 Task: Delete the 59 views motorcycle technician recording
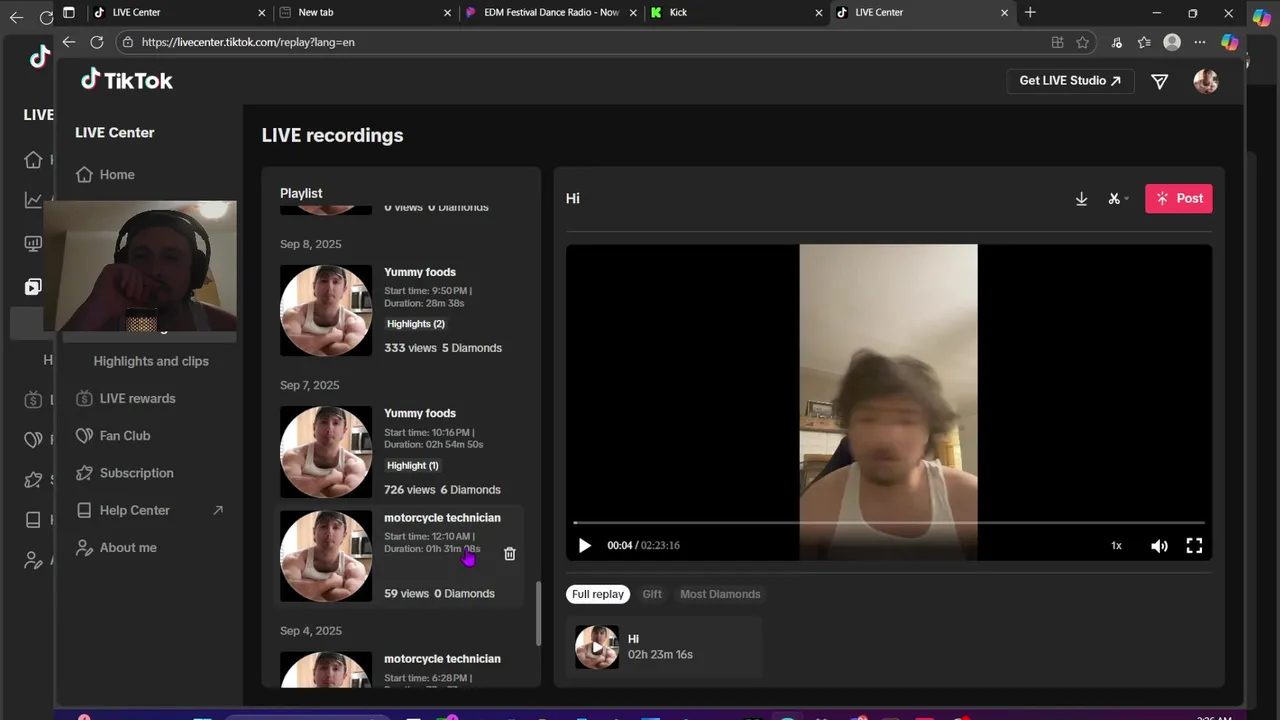pyautogui.click(x=509, y=554)
